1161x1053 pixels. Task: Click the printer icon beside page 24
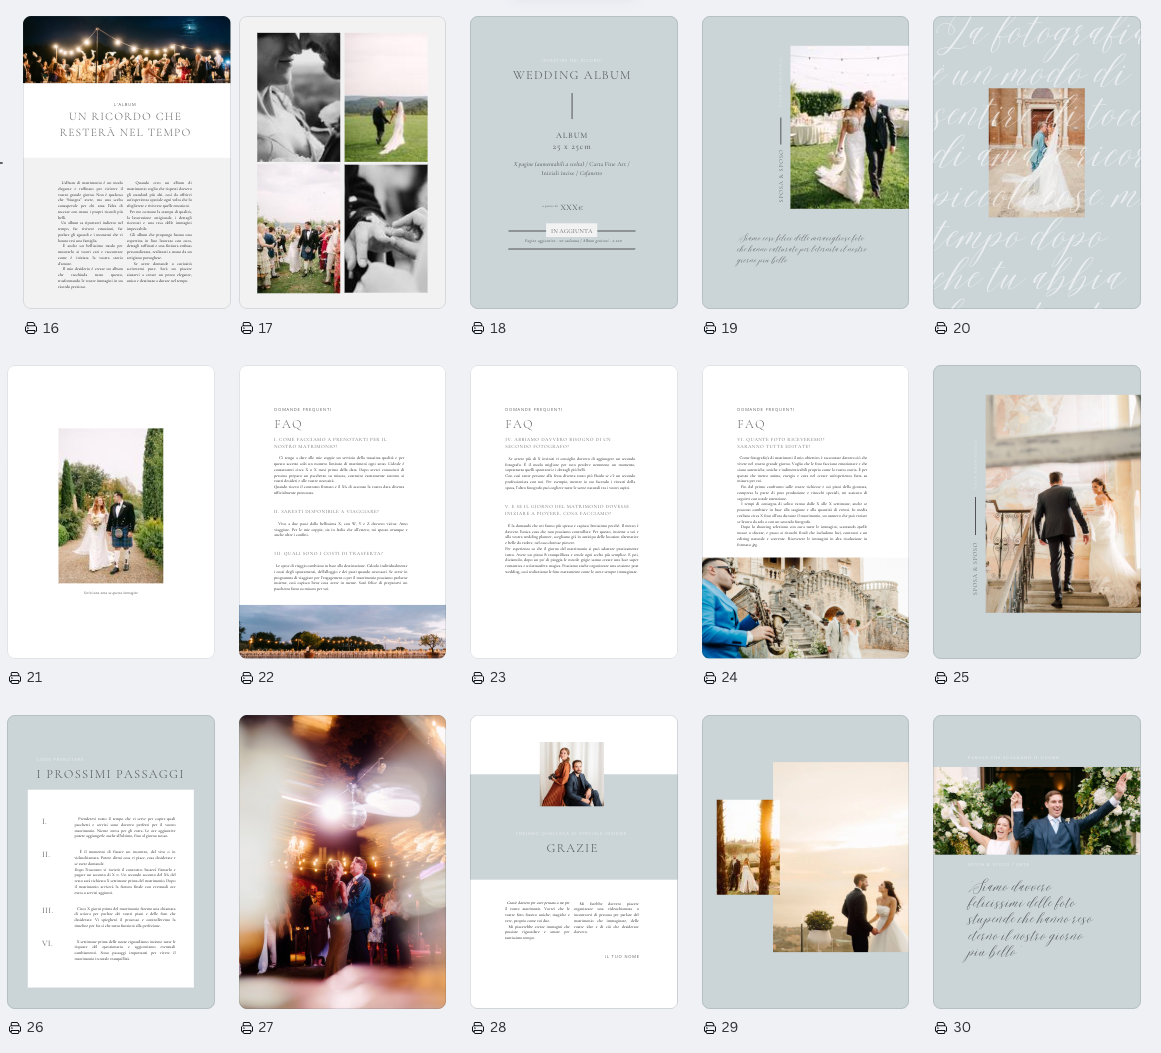click(x=710, y=678)
